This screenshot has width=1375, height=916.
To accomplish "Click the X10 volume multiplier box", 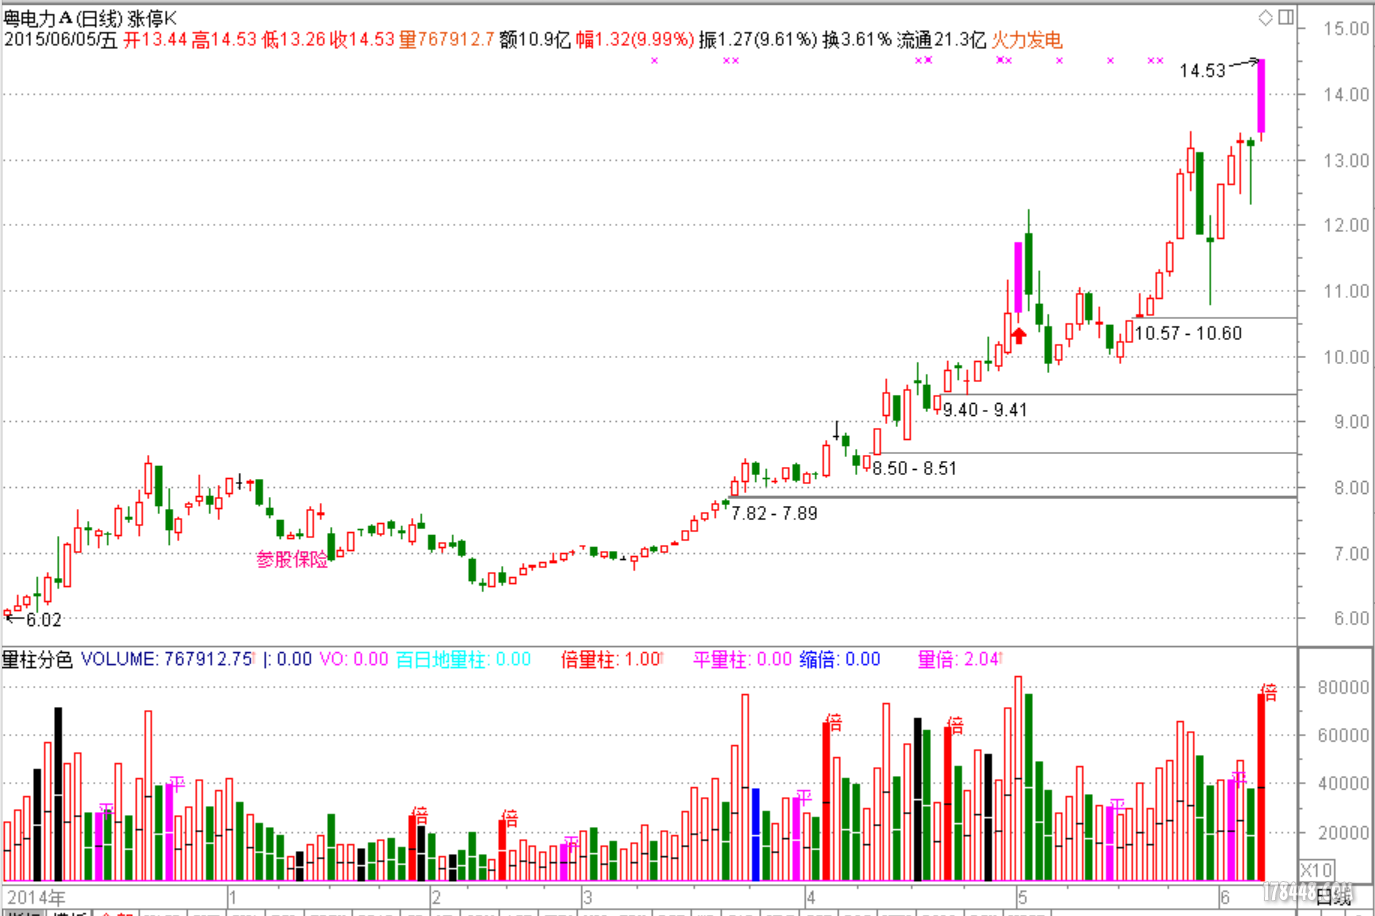I will coord(1316,870).
